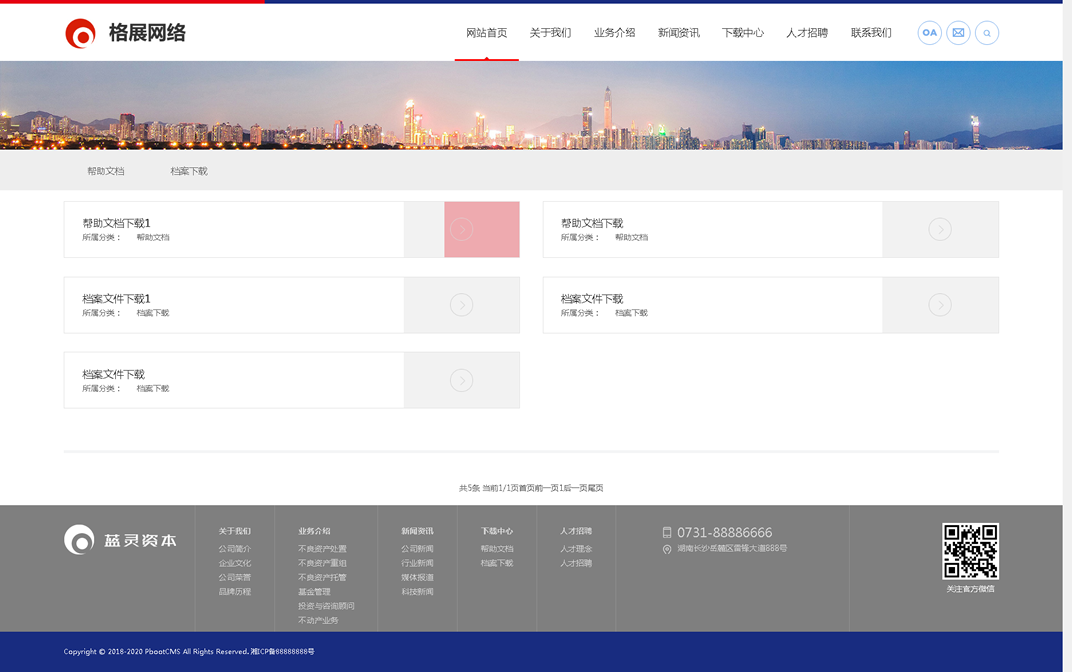Click the search magnifier icon
This screenshot has height=672, width=1072.
(986, 33)
